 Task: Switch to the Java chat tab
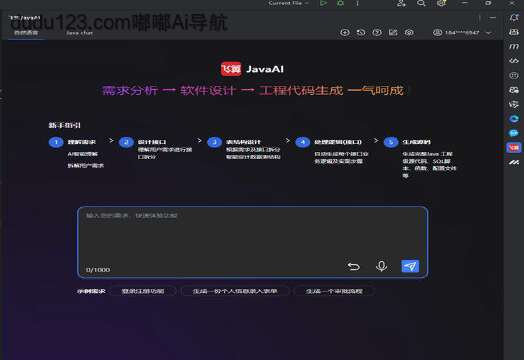[79, 33]
